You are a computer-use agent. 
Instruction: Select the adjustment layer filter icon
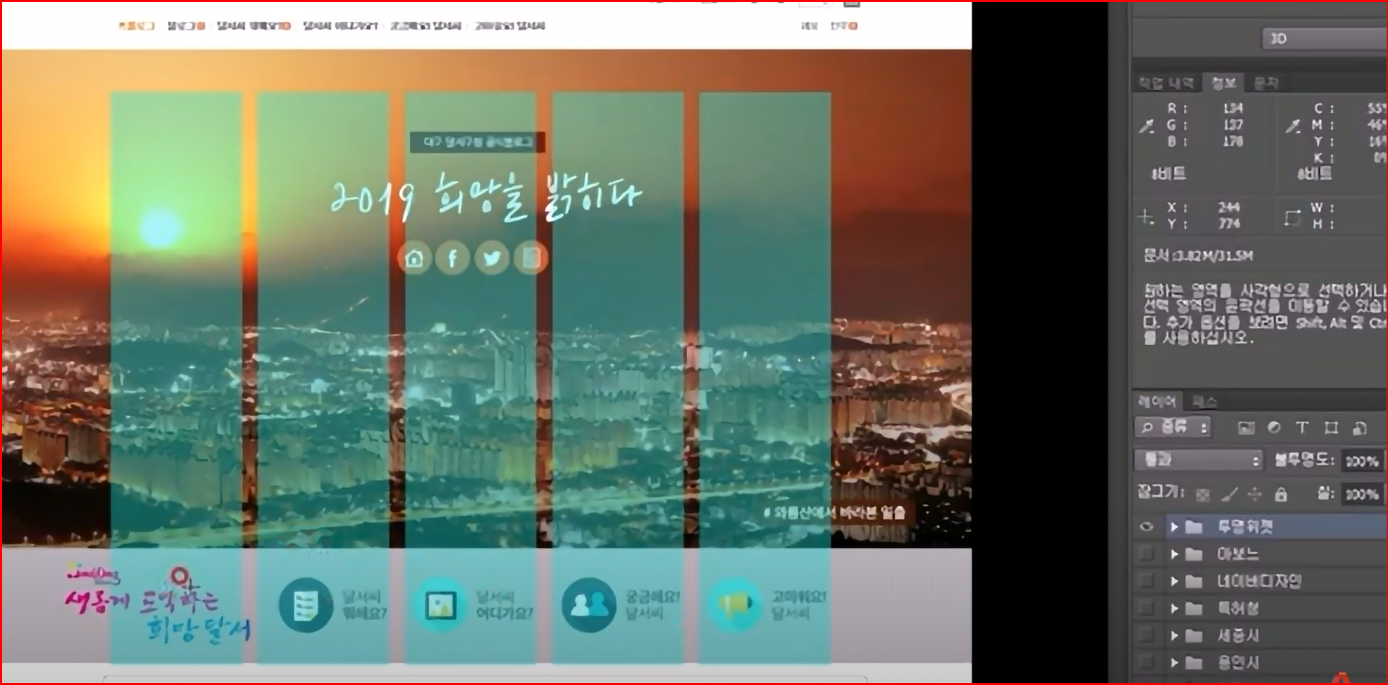(x=1274, y=427)
